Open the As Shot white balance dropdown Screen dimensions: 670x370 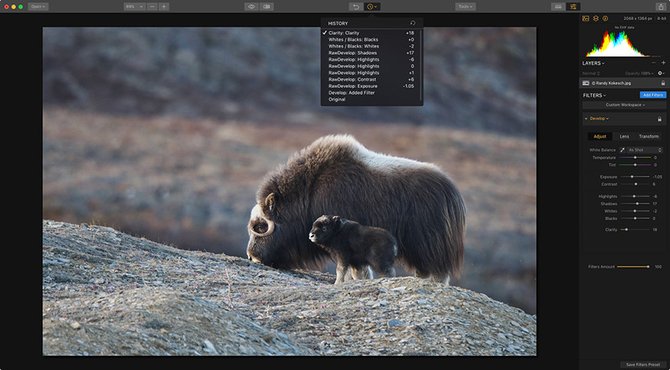coord(644,150)
